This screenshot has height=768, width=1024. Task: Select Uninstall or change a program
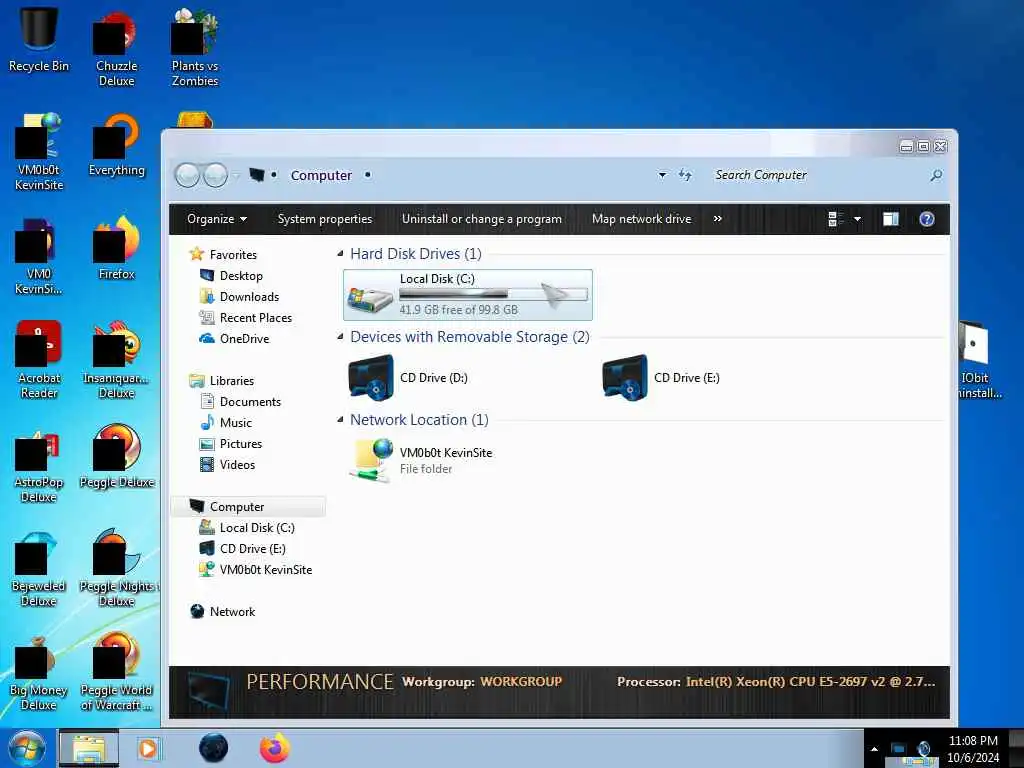pos(481,219)
